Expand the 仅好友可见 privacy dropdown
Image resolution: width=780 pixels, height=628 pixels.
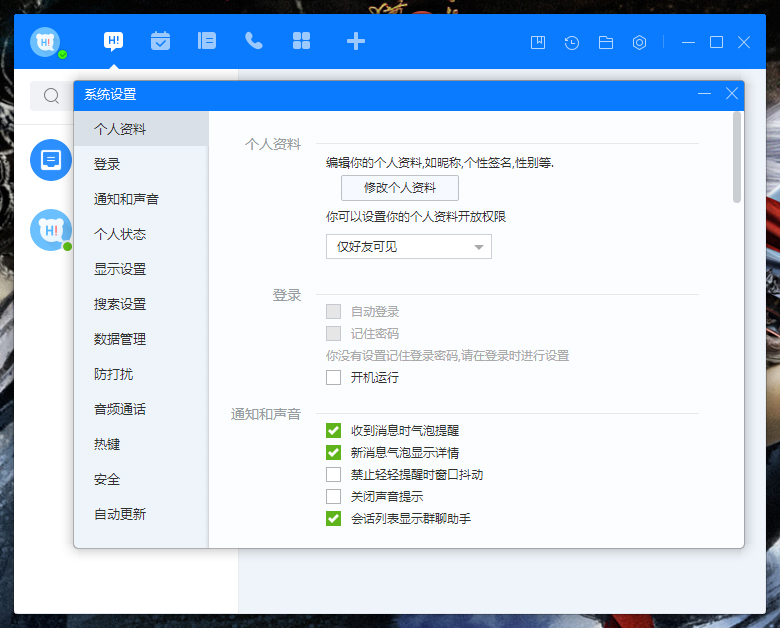click(408, 246)
